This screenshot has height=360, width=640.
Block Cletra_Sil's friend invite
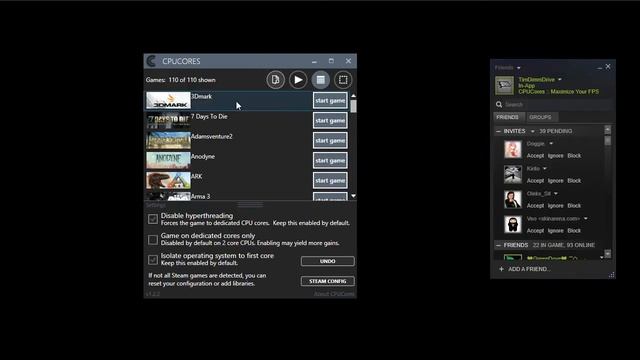[574, 206]
